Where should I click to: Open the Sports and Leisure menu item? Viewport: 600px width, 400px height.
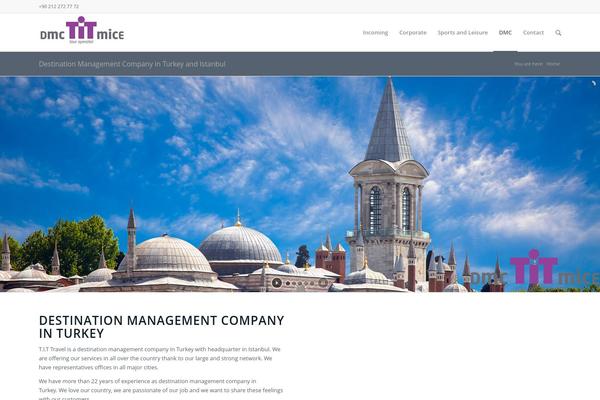tap(463, 33)
